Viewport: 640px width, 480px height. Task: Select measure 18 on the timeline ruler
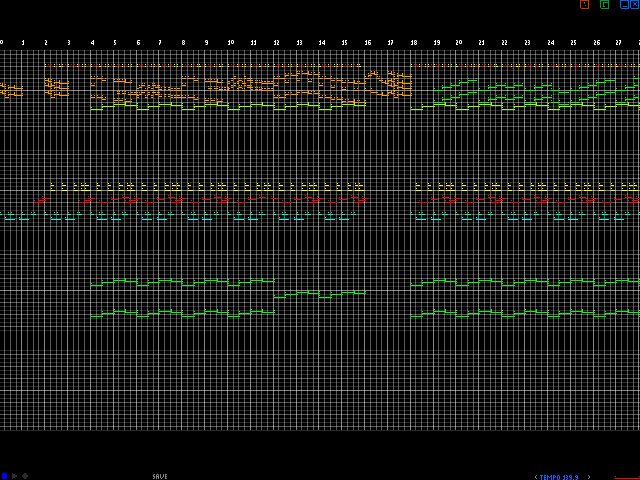click(413, 43)
